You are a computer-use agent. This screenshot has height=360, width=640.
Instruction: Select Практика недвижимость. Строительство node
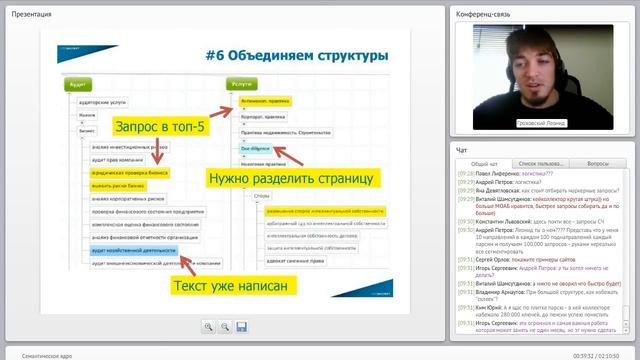pos(286,133)
